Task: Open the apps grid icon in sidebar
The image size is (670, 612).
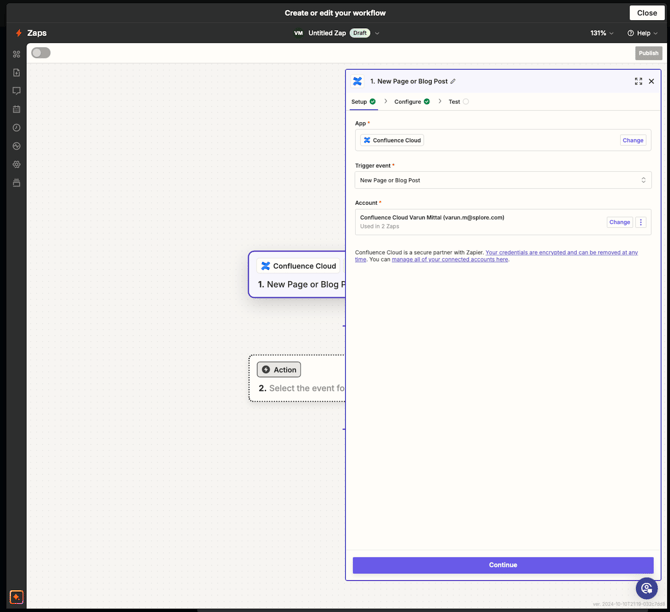Action: click(x=16, y=54)
